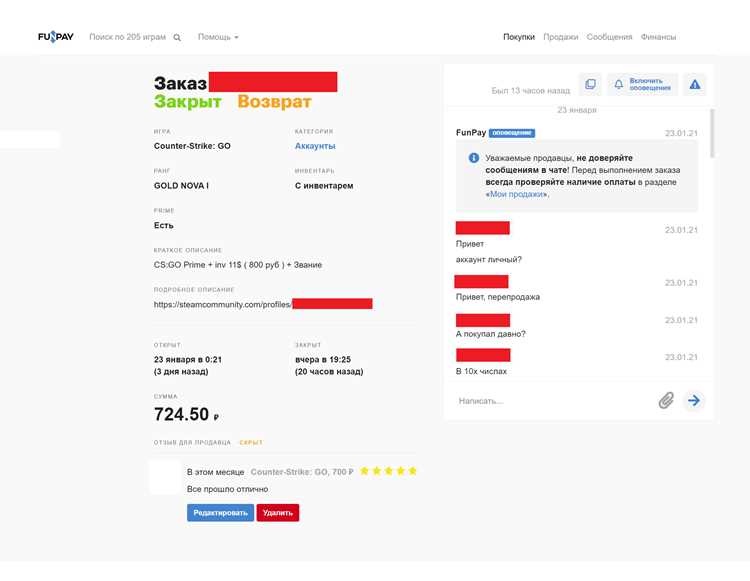
Task: Click the Редактировать review button
Action: tap(221, 513)
